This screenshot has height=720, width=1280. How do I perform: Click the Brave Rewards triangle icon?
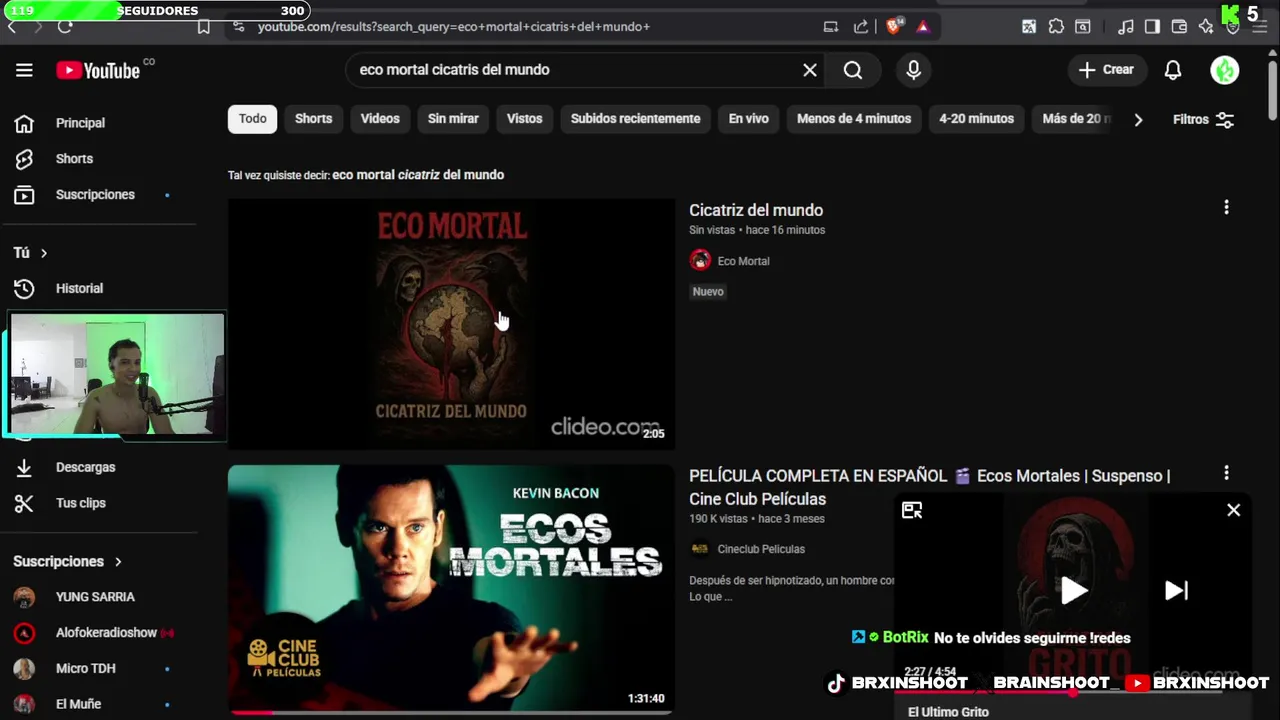[x=923, y=27]
